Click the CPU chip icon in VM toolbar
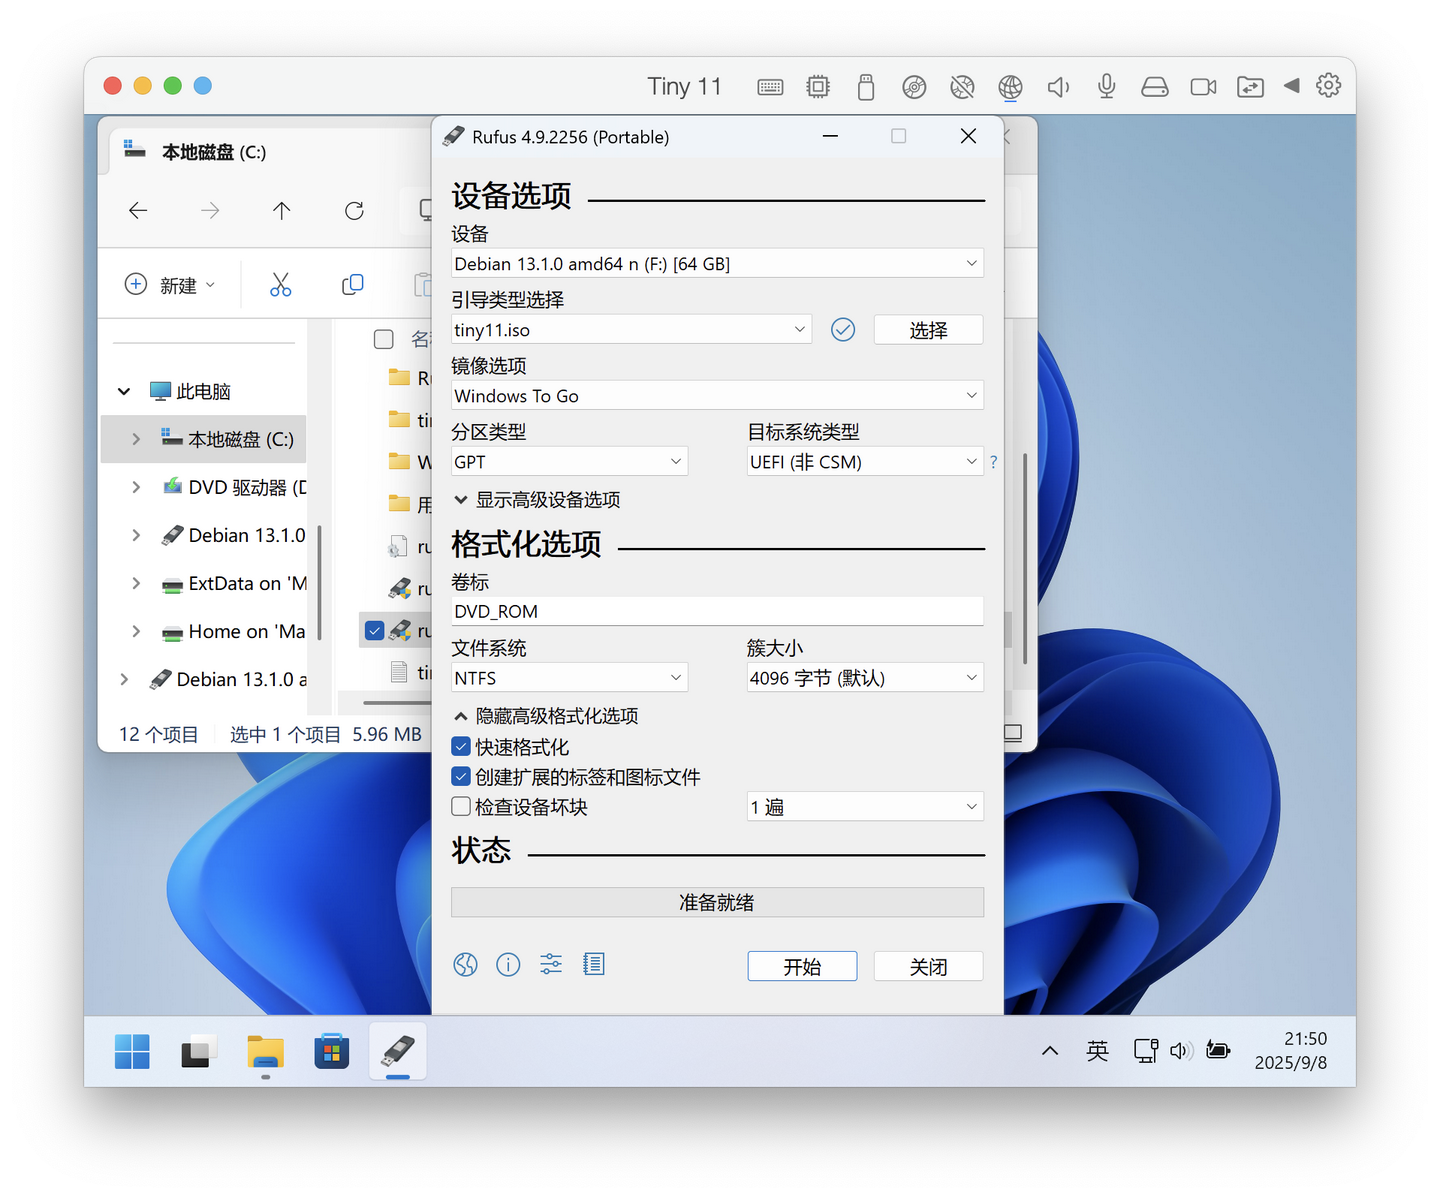 [818, 87]
